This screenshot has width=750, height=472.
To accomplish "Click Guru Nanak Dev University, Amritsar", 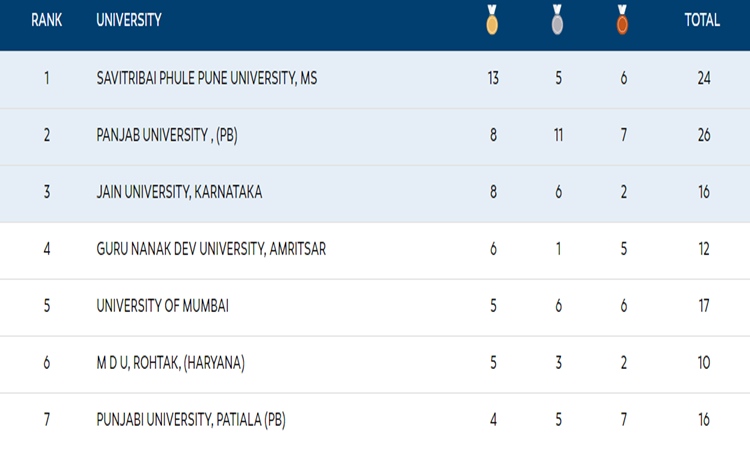I will 211,249.
